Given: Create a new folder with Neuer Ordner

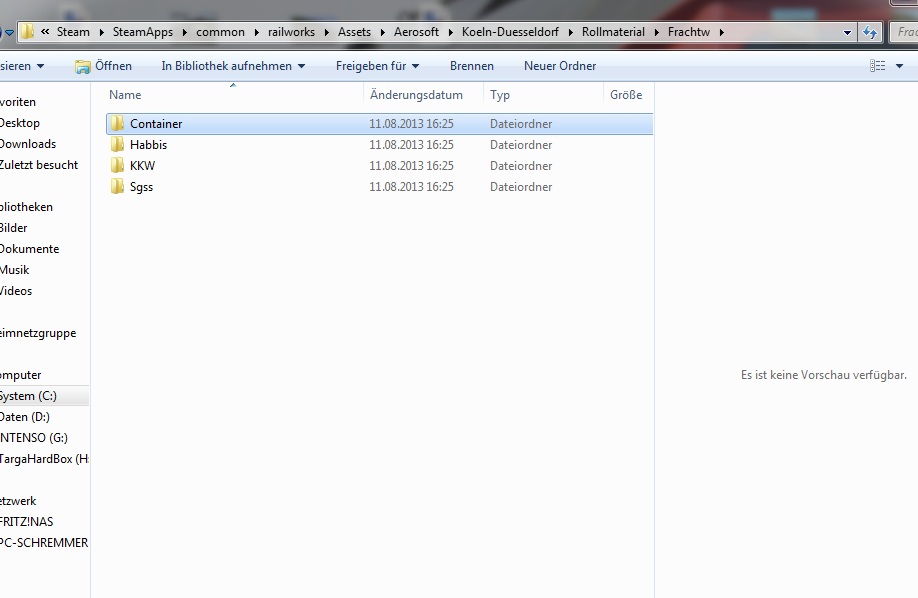Looking at the screenshot, I should pos(560,66).
